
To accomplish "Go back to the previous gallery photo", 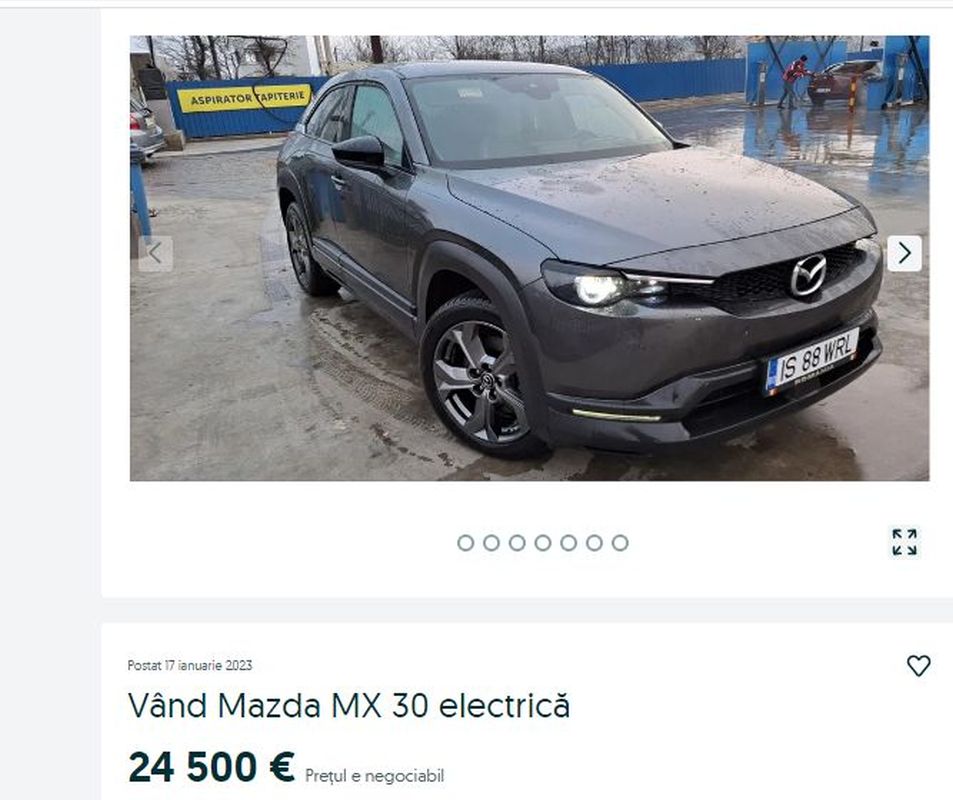I will (156, 253).
